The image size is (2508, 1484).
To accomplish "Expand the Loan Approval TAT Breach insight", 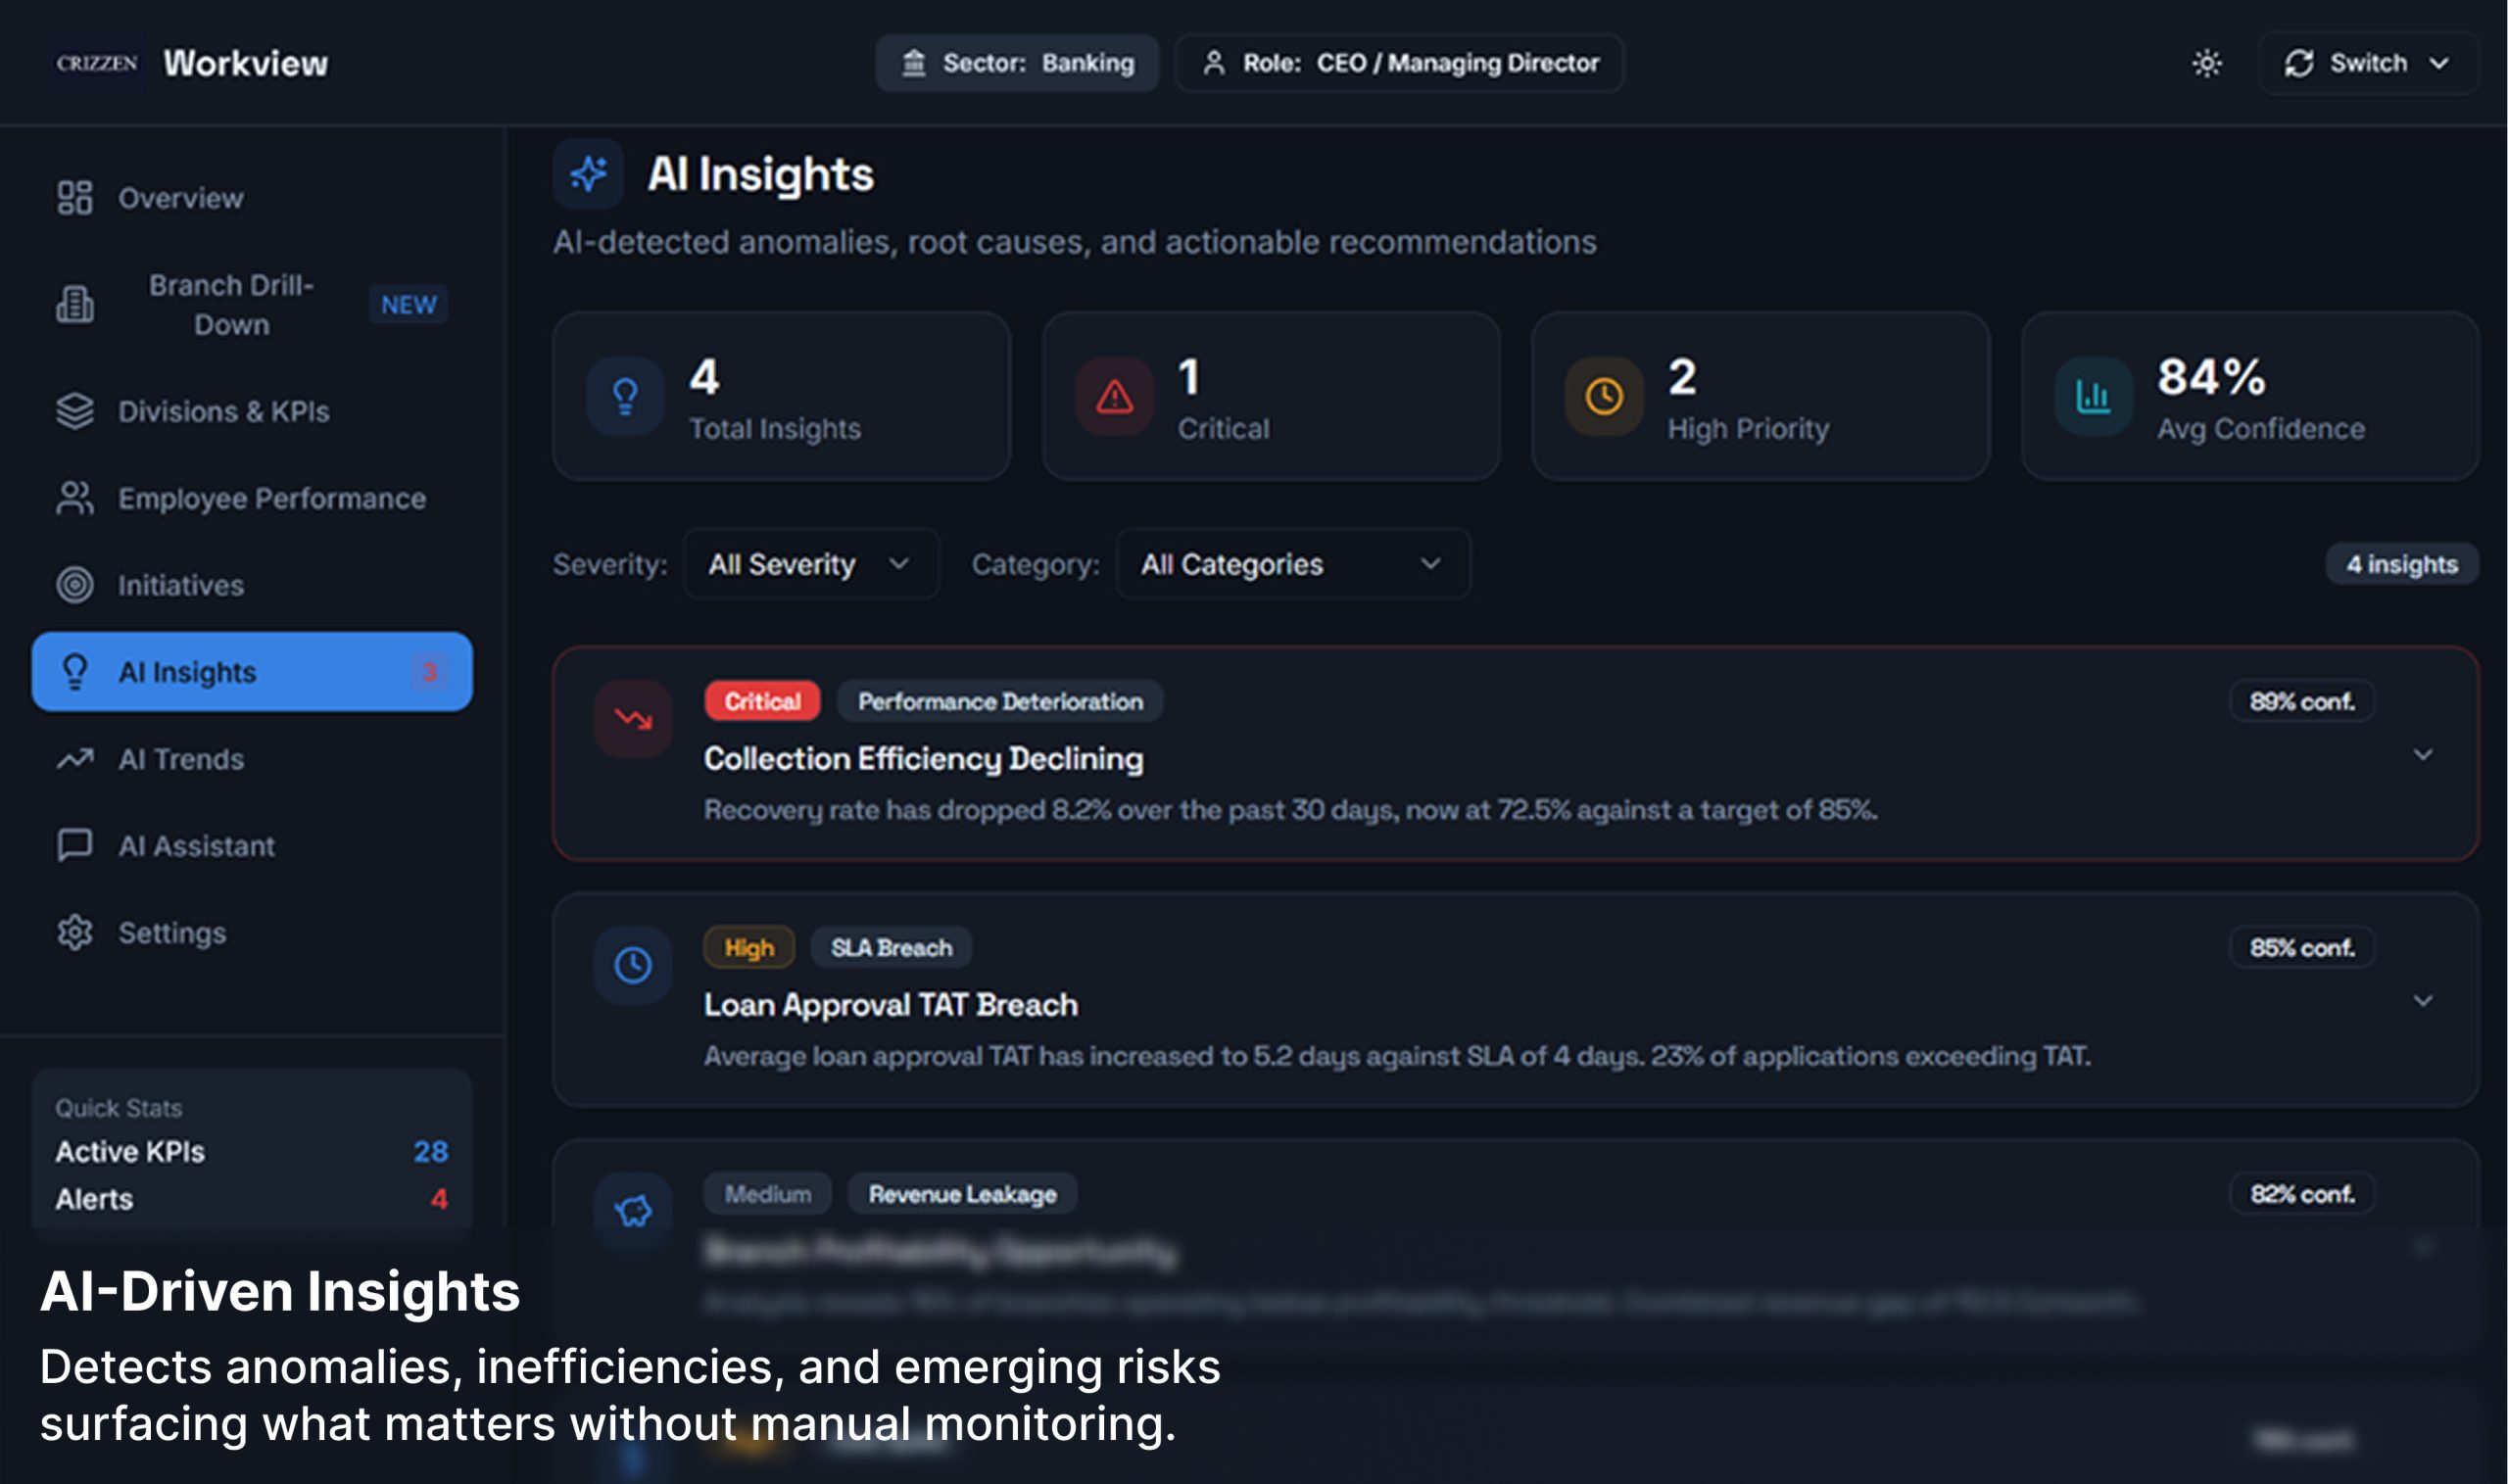I will [x=2422, y=1000].
